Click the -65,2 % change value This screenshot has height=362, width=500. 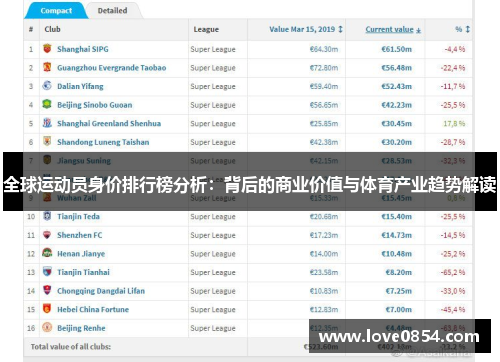coord(453,273)
